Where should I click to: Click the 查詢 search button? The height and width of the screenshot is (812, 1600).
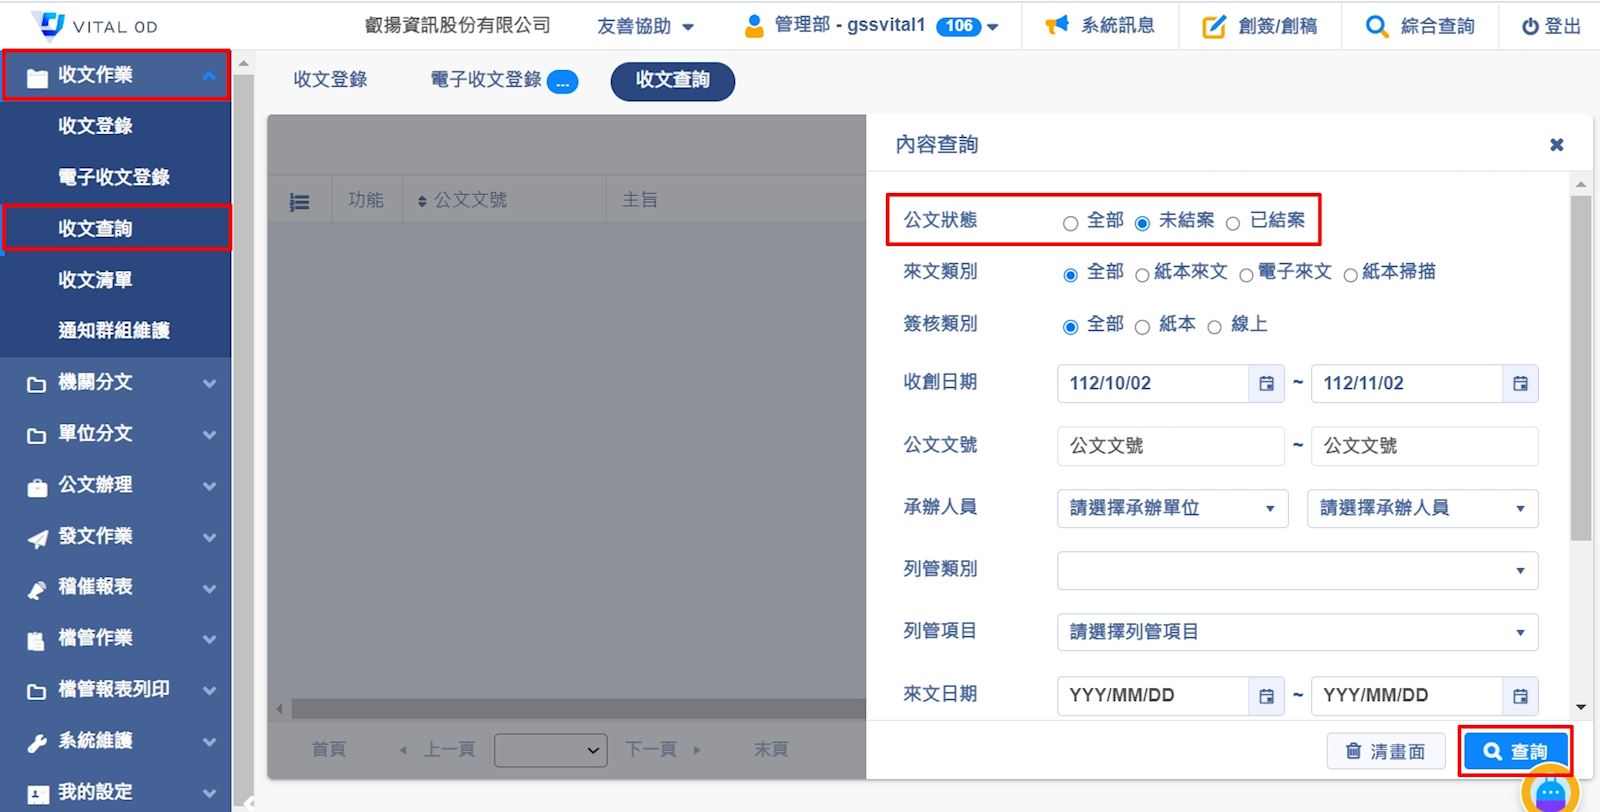pyautogui.click(x=1514, y=751)
